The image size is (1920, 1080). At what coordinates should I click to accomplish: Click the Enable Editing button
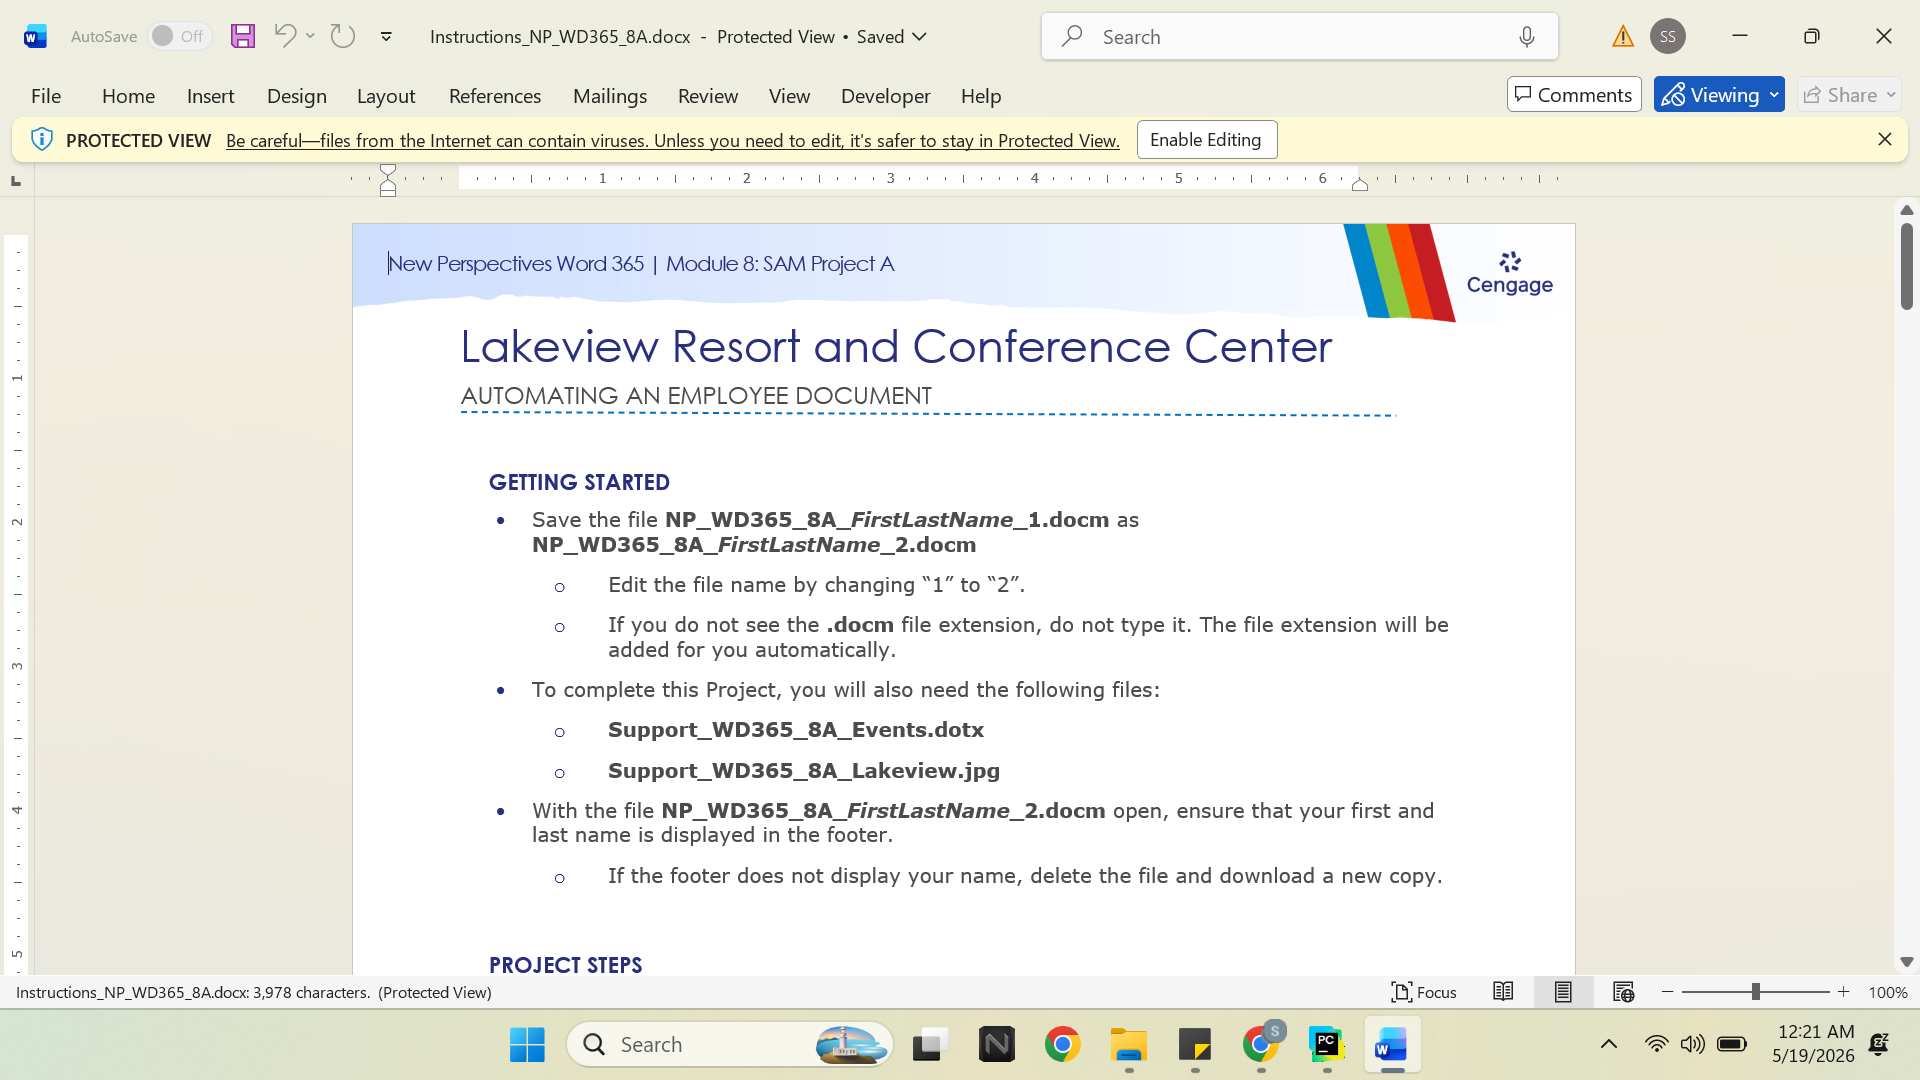[1206, 140]
